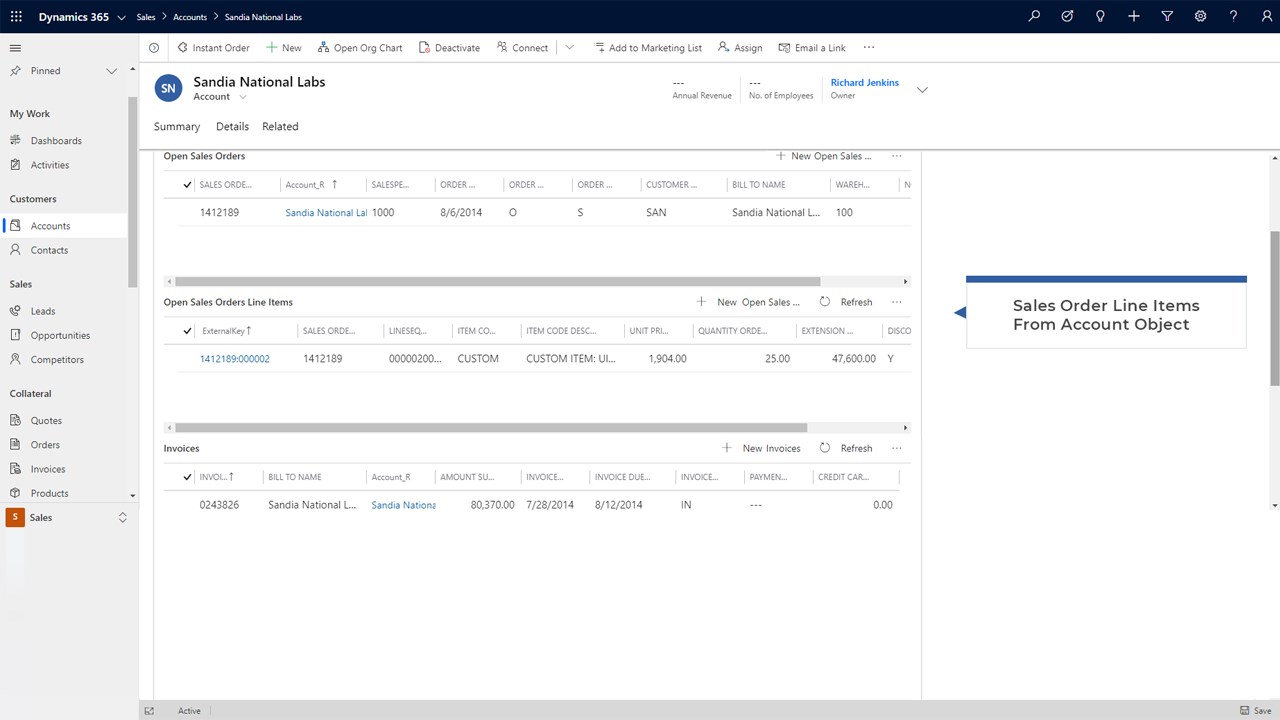
Task: Open Contacts in the sidebar
Action: pyautogui.click(x=49, y=250)
